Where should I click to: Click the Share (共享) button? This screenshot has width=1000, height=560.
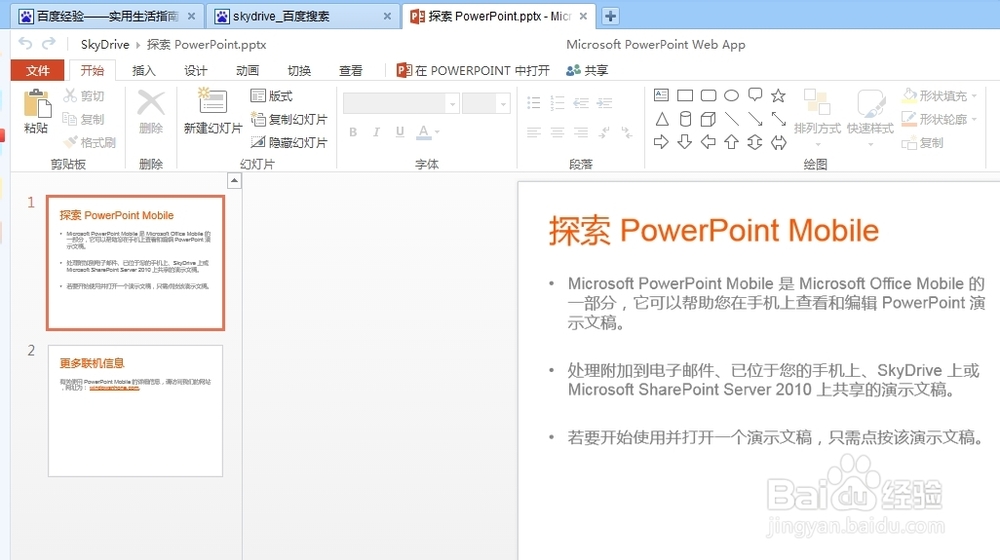[587, 70]
